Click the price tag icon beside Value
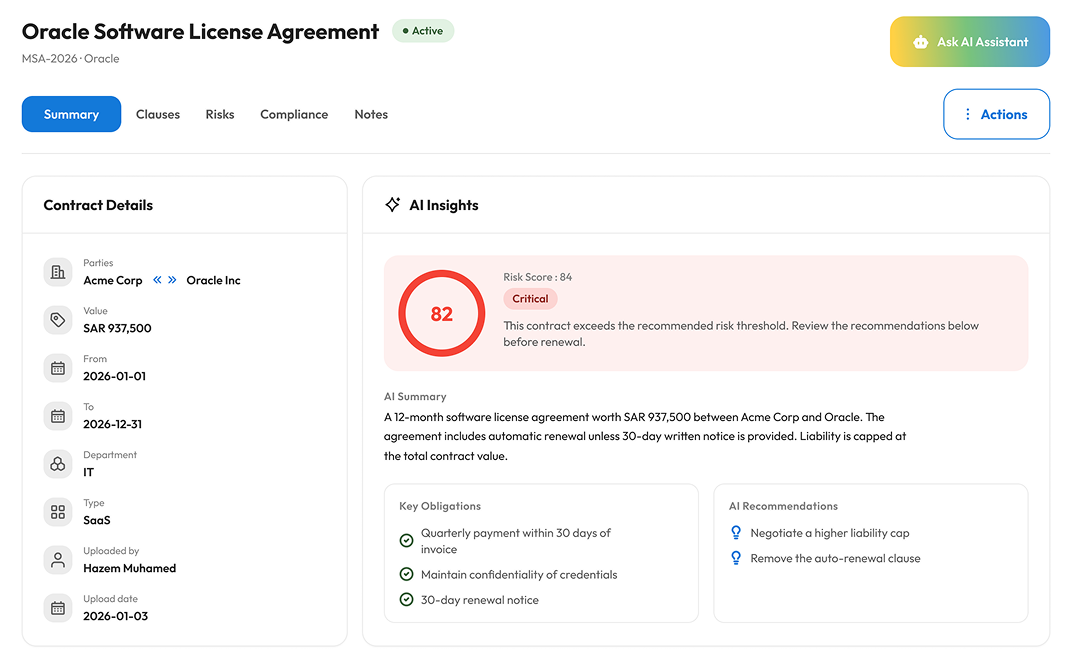The height and width of the screenshot is (669, 1072). [58, 320]
